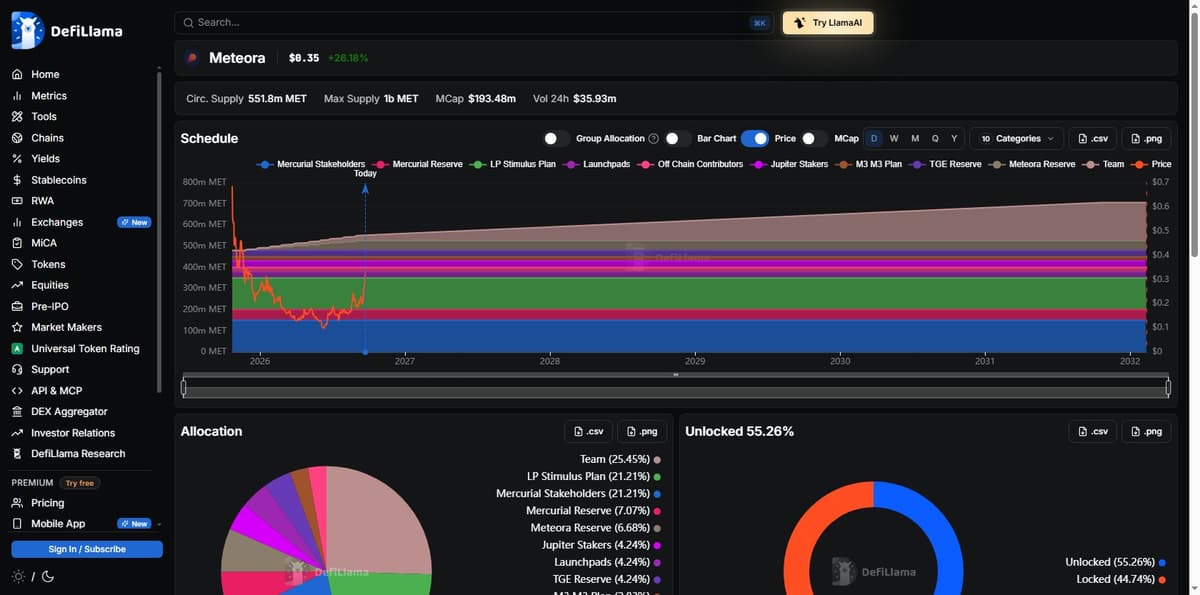Toggle Launchpads legend series in Schedule chart

596,164
